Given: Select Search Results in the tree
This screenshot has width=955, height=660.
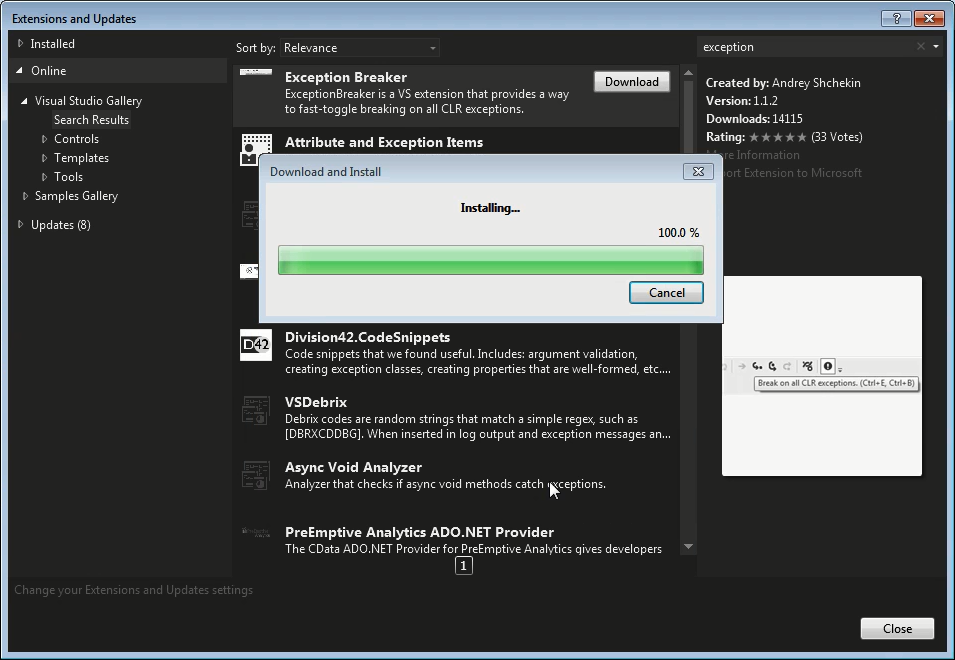Looking at the screenshot, I should click(x=91, y=120).
